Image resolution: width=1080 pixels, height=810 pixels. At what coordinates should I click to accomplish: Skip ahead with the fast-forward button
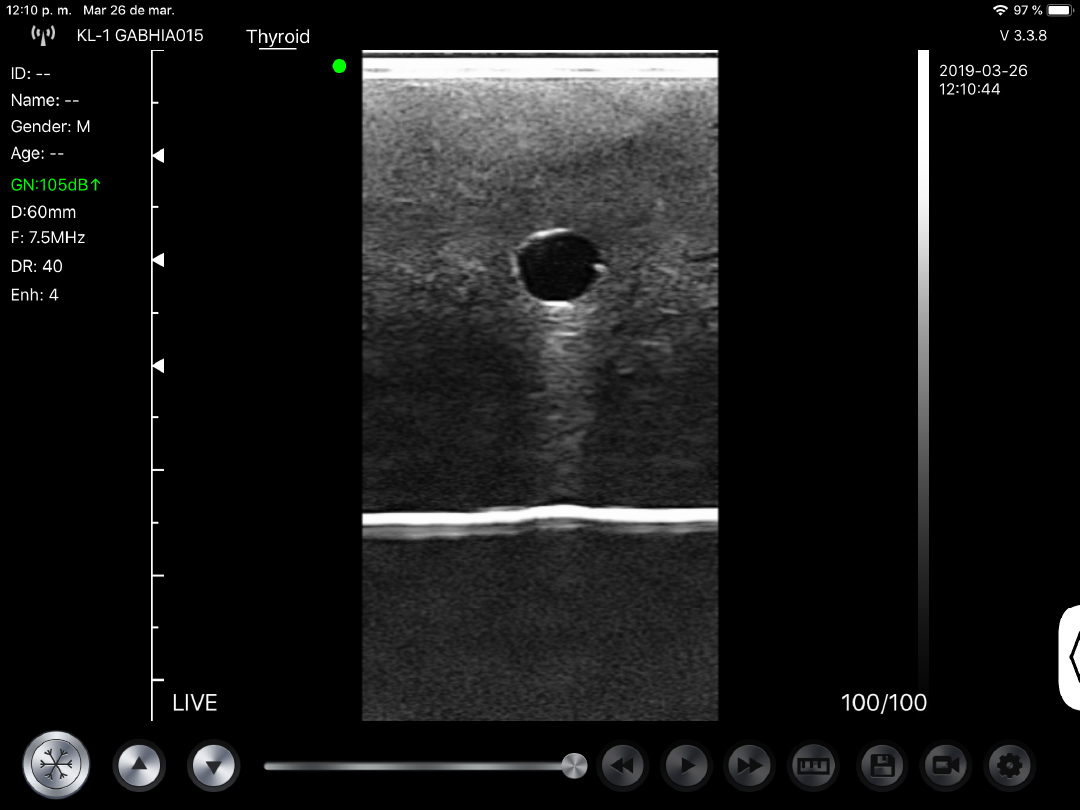pyautogui.click(x=750, y=766)
